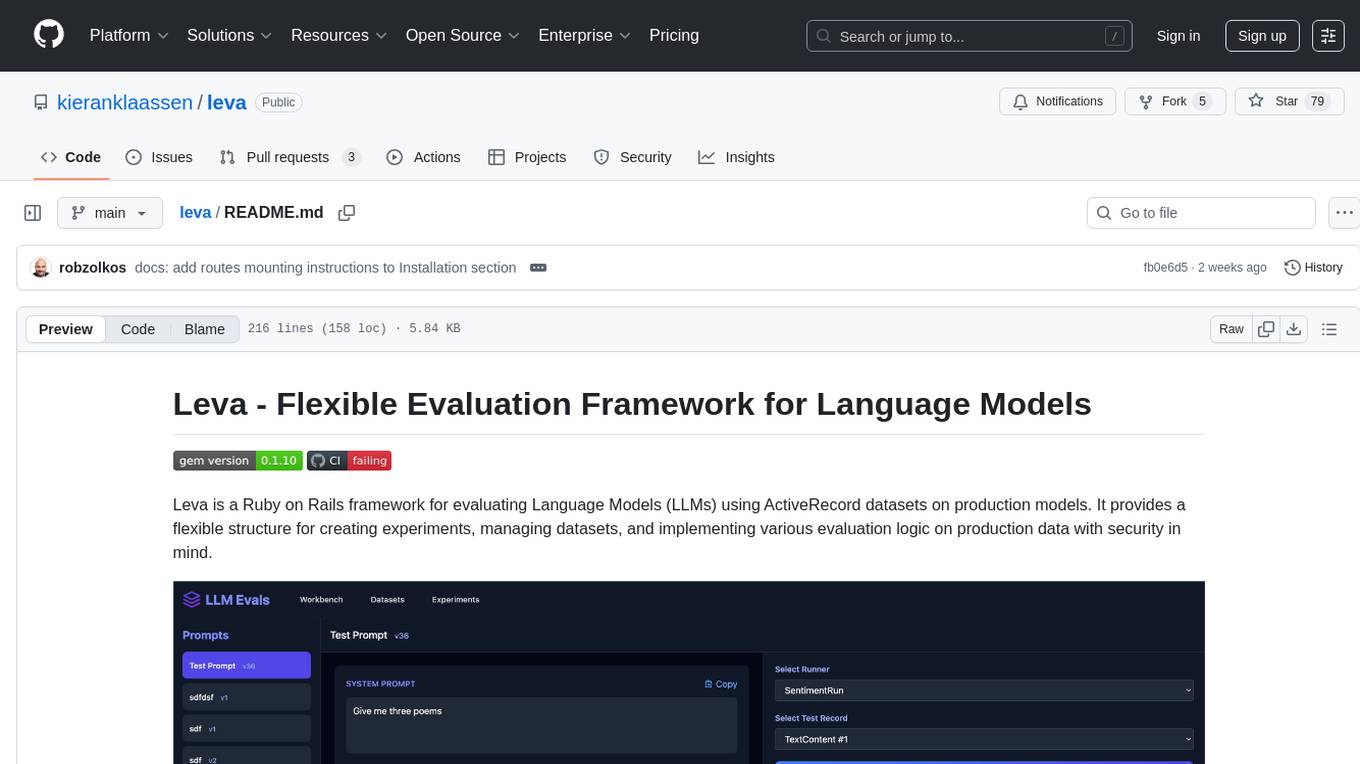Open the Enterprise dropdown menu
The height and width of the screenshot is (764, 1360).
585,35
